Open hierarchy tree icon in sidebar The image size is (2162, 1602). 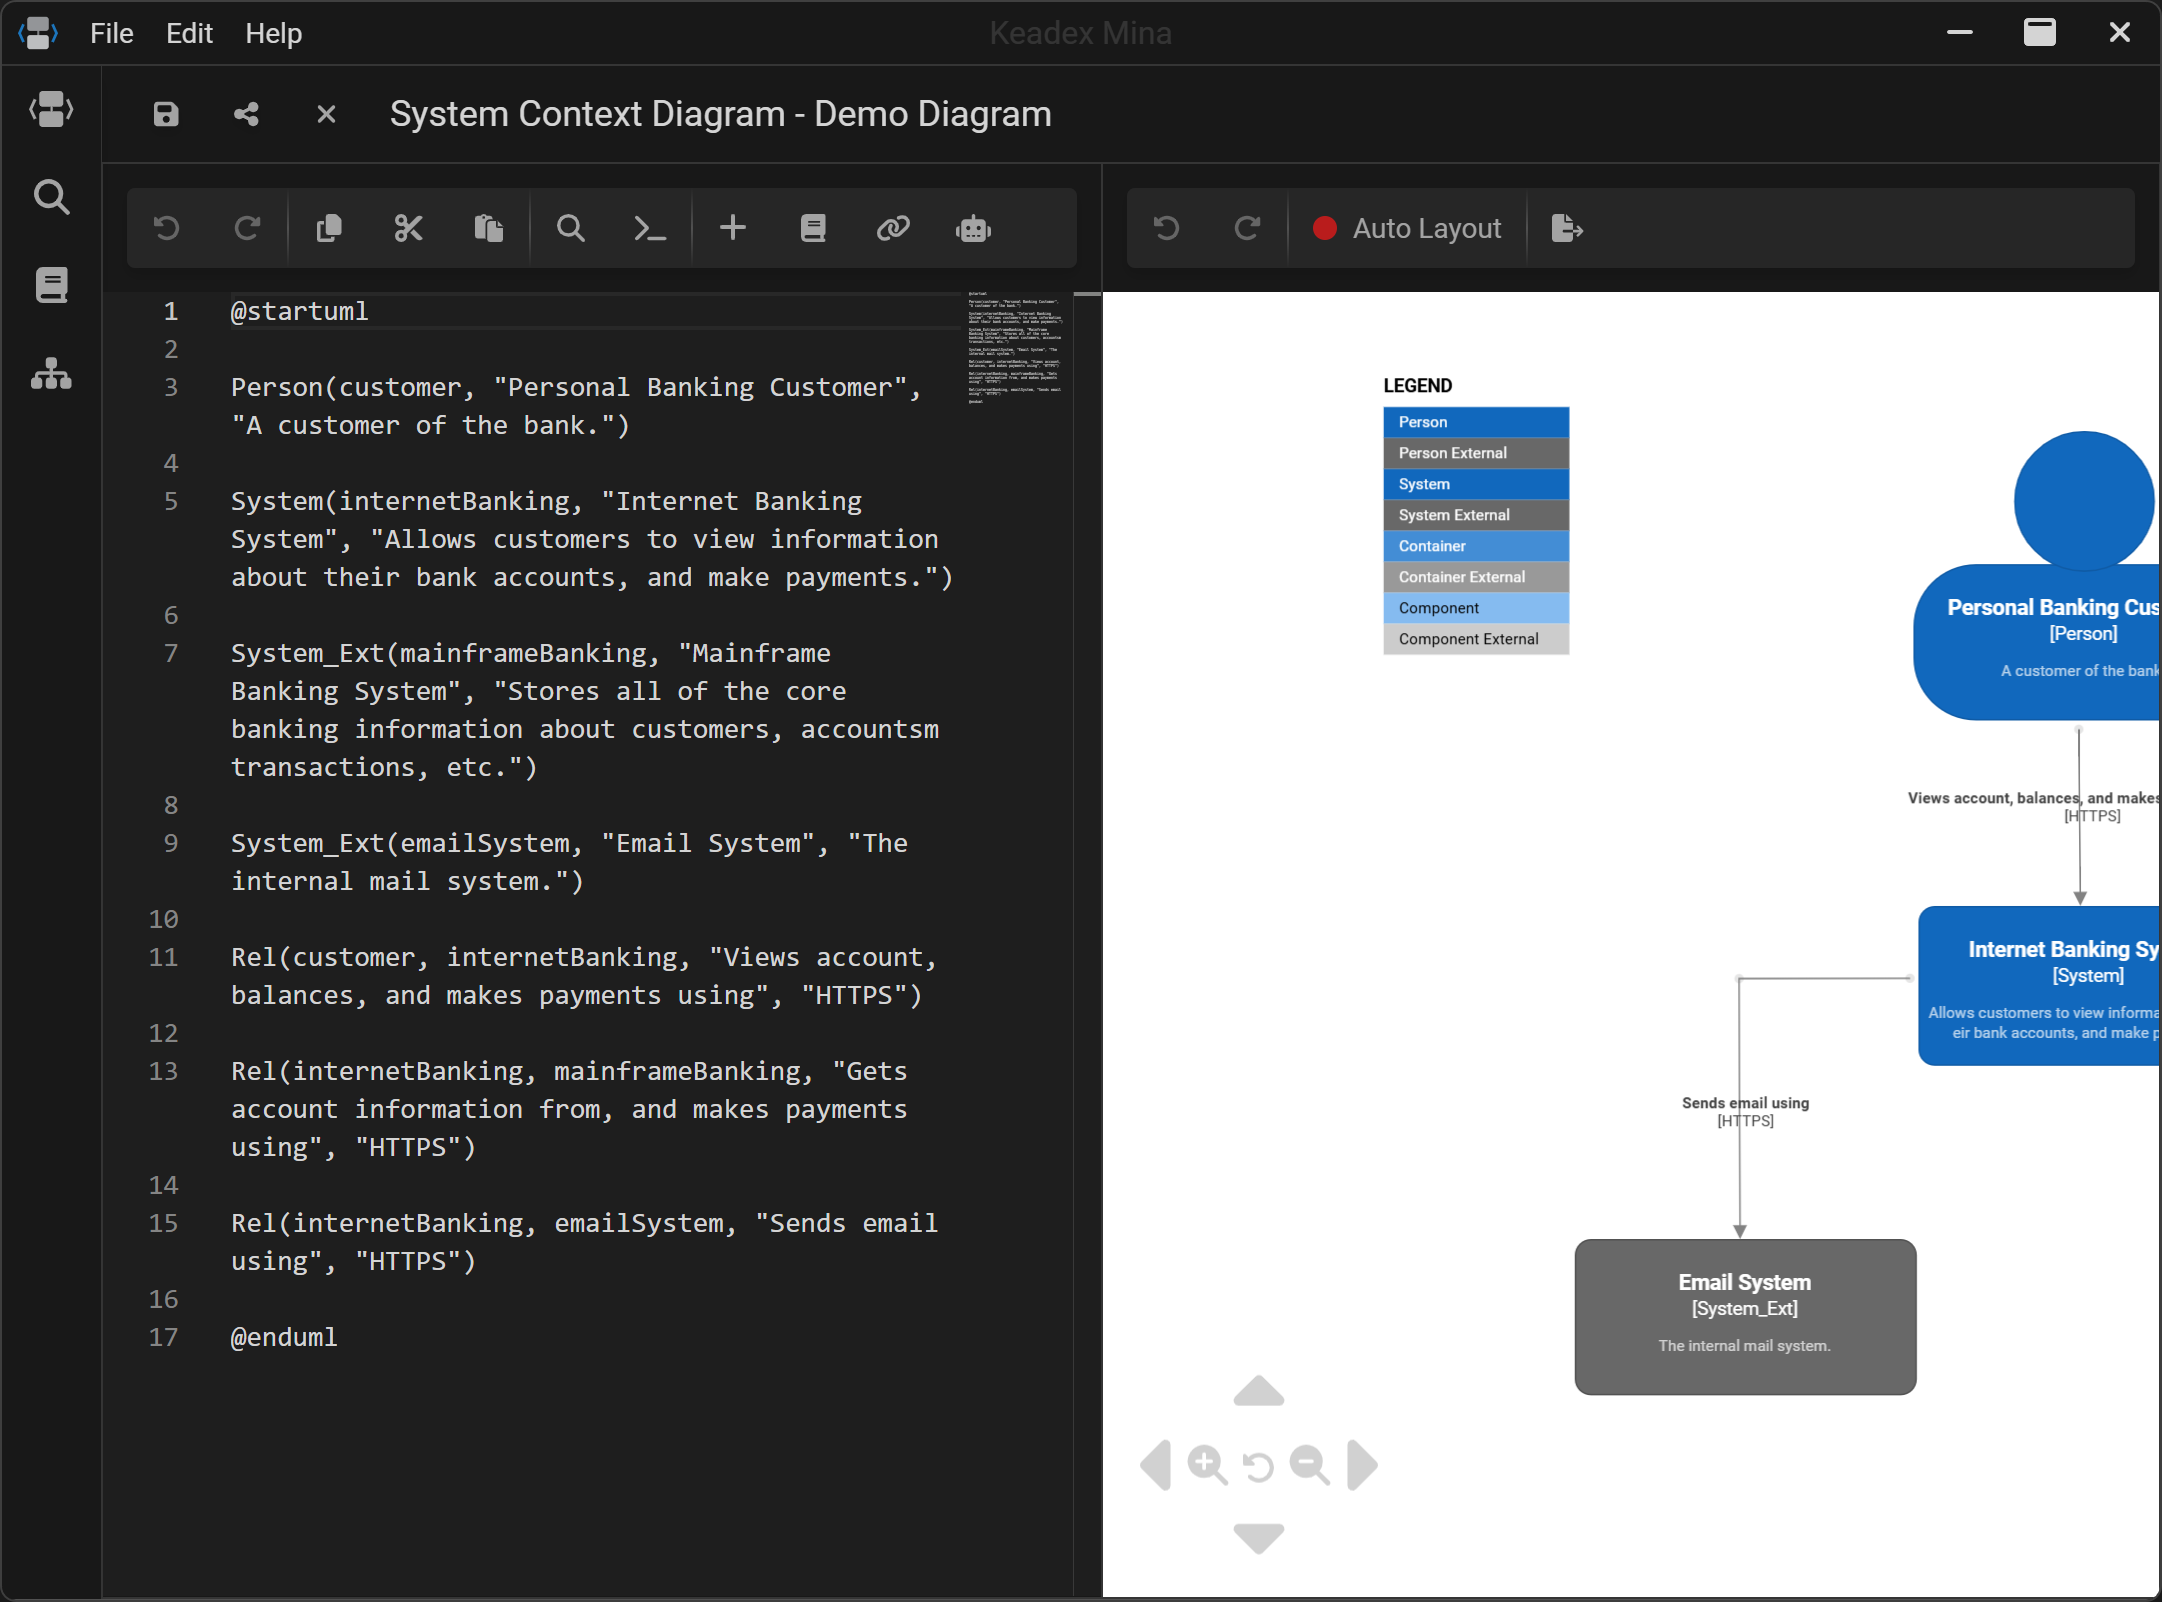51,374
